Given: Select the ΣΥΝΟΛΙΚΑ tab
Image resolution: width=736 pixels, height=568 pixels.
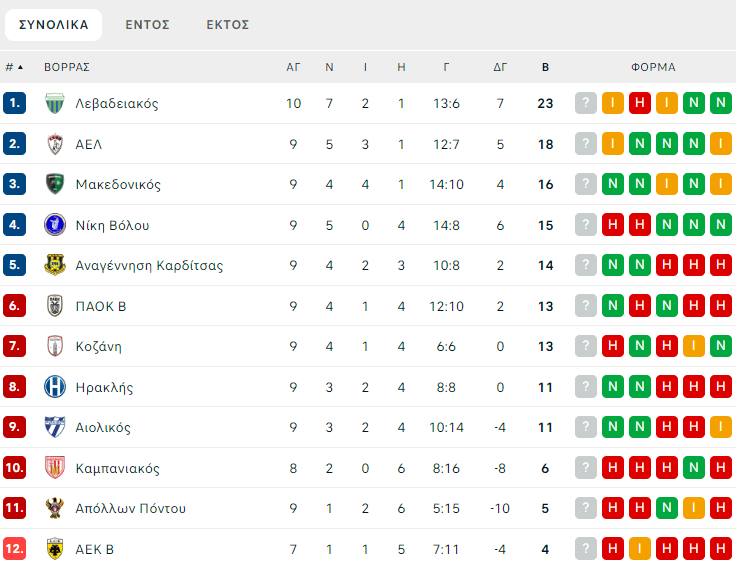Looking at the screenshot, I should [53, 24].
